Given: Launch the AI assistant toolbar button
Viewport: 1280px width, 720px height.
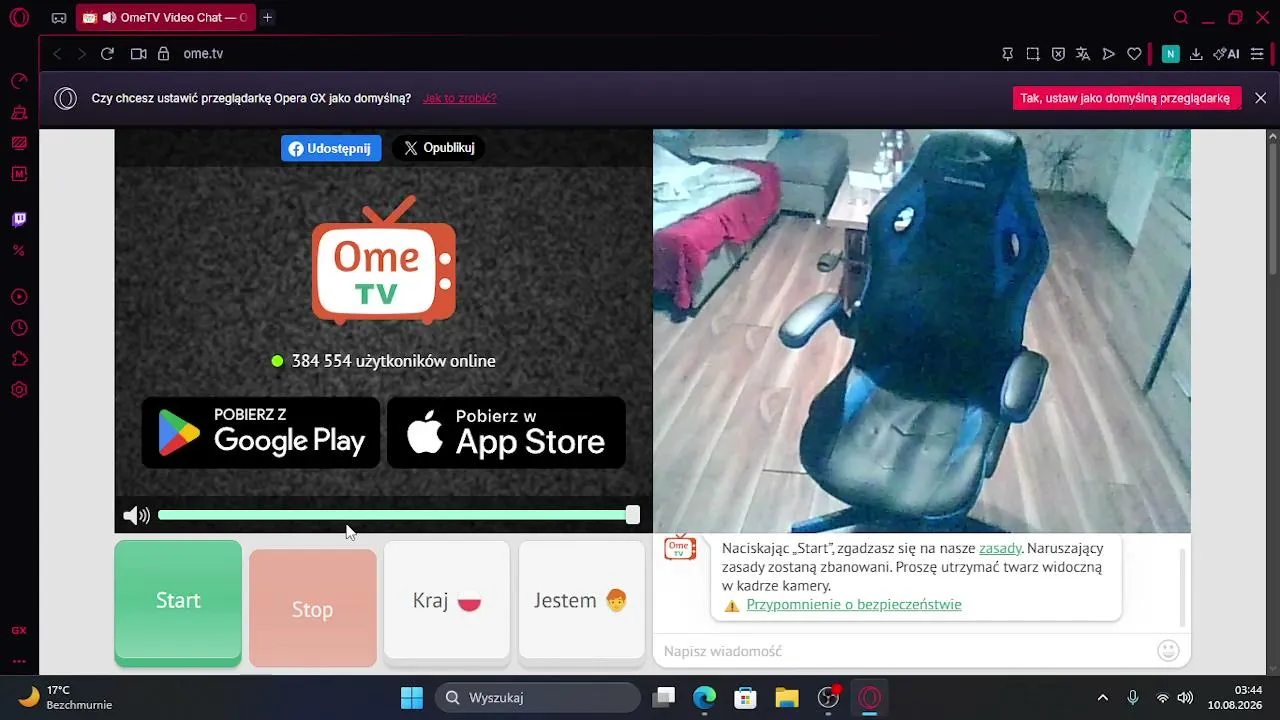Looking at the screenshot, I should click(x=1226, y=54).
